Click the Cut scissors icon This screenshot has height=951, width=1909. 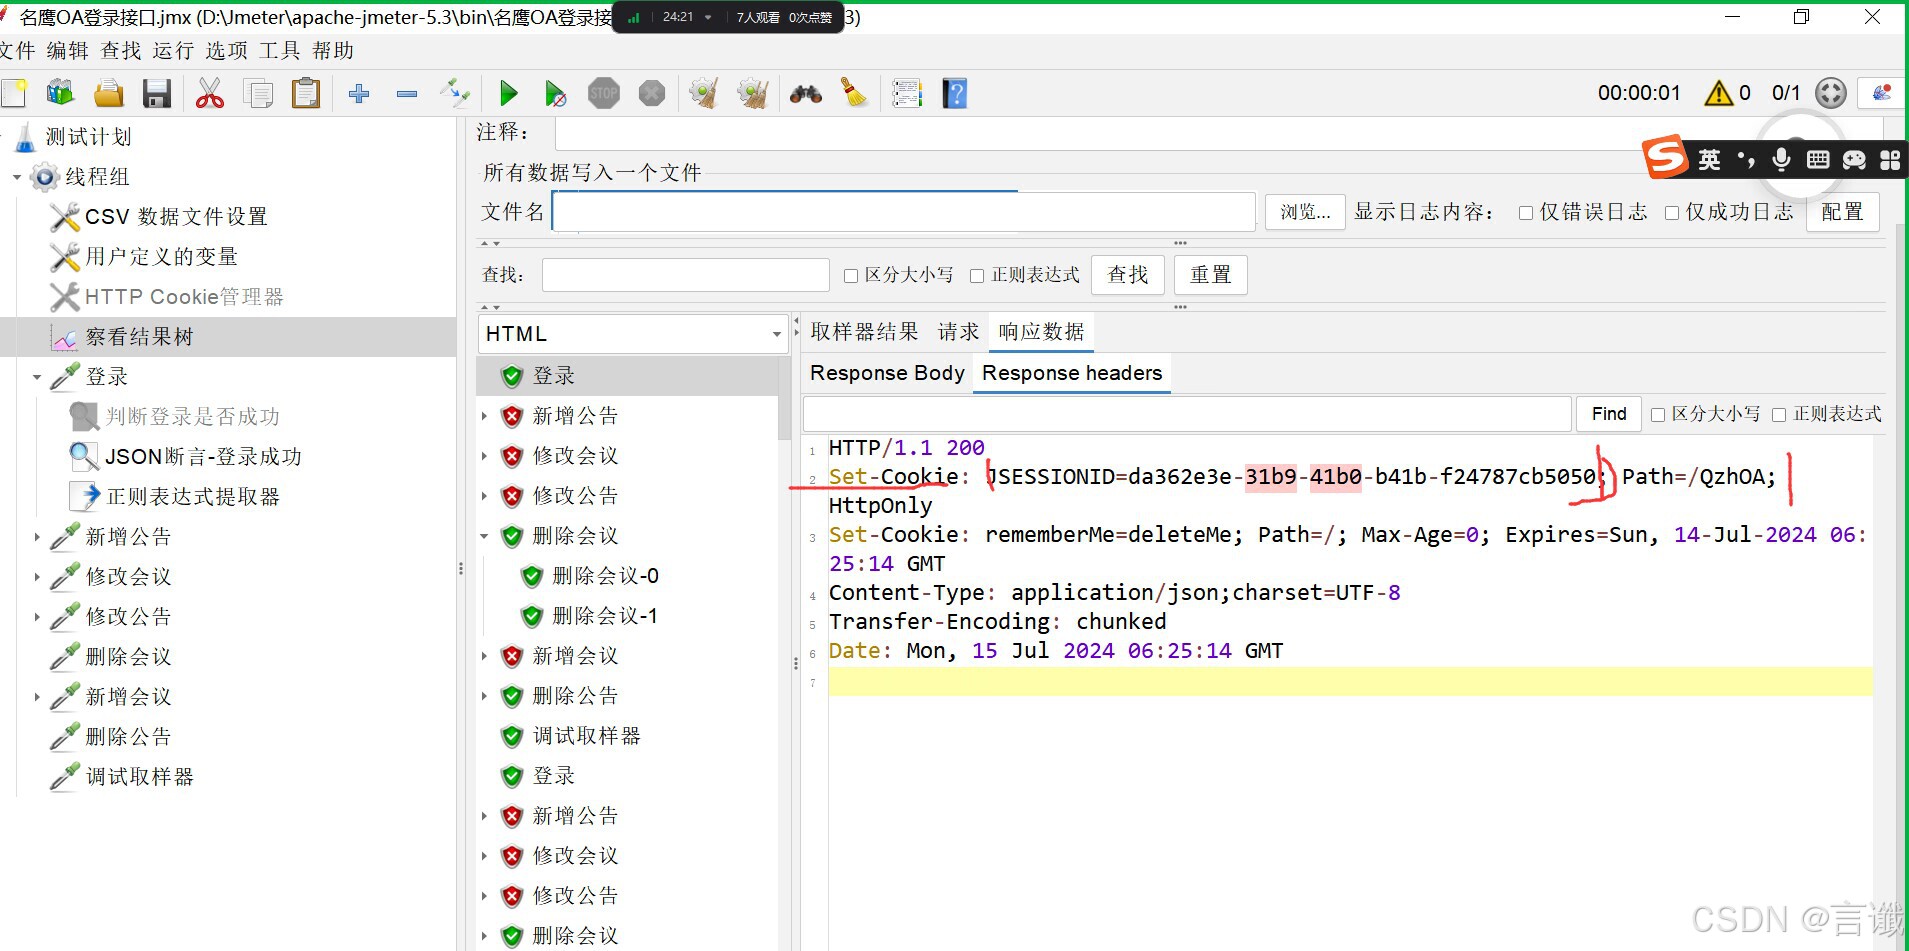[x=210, y=94]
